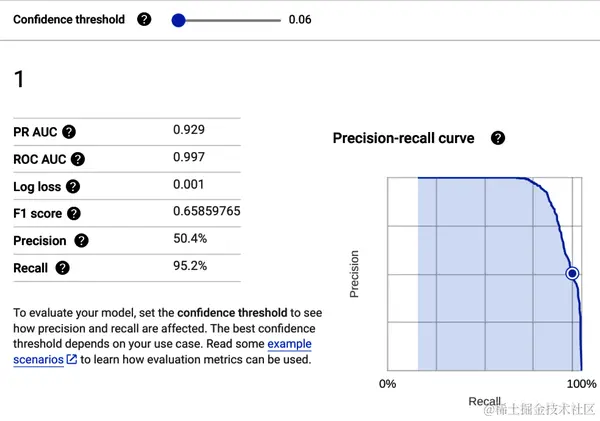The image size is (600, 421).
Task: Click the external link icon after example scenarios
Action: pos(72,360)
